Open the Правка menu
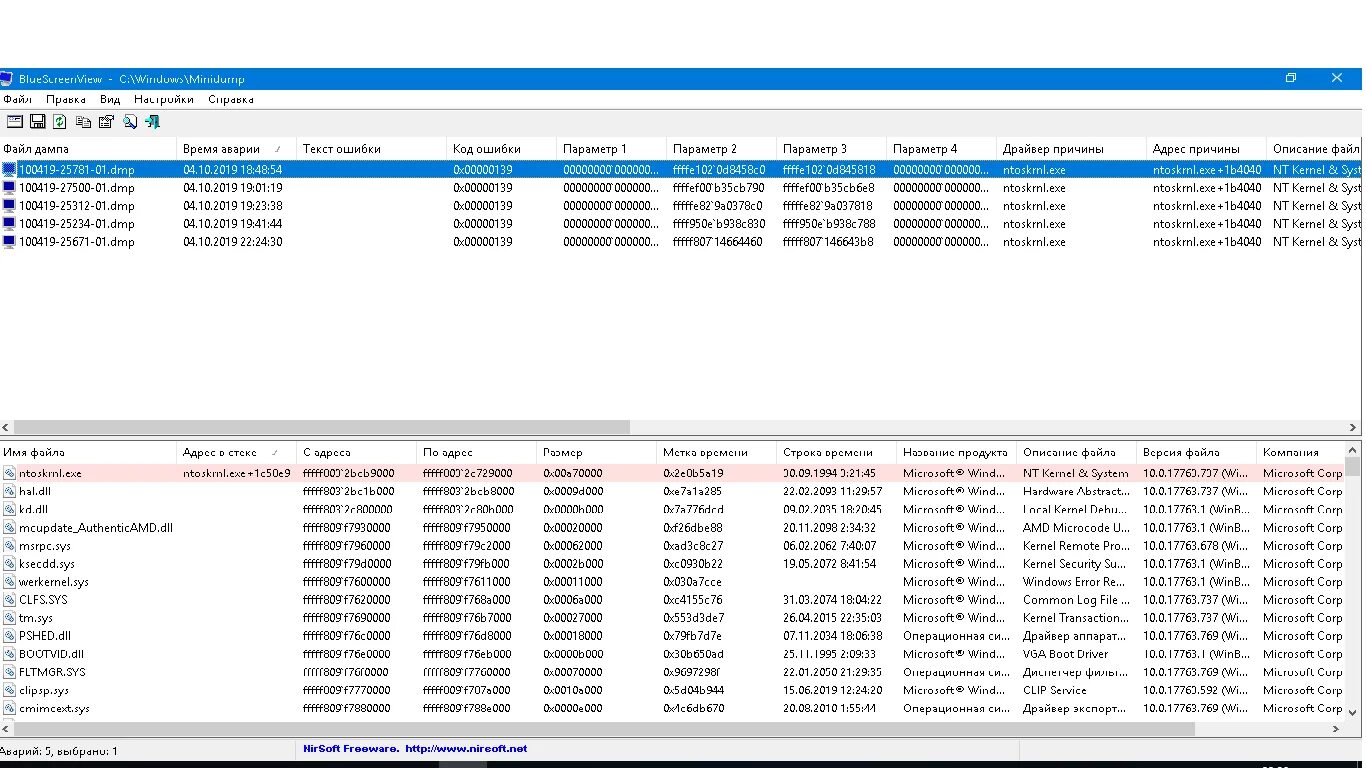The width and height of the screenshot is (1366, 768). (x=66, y=99)
